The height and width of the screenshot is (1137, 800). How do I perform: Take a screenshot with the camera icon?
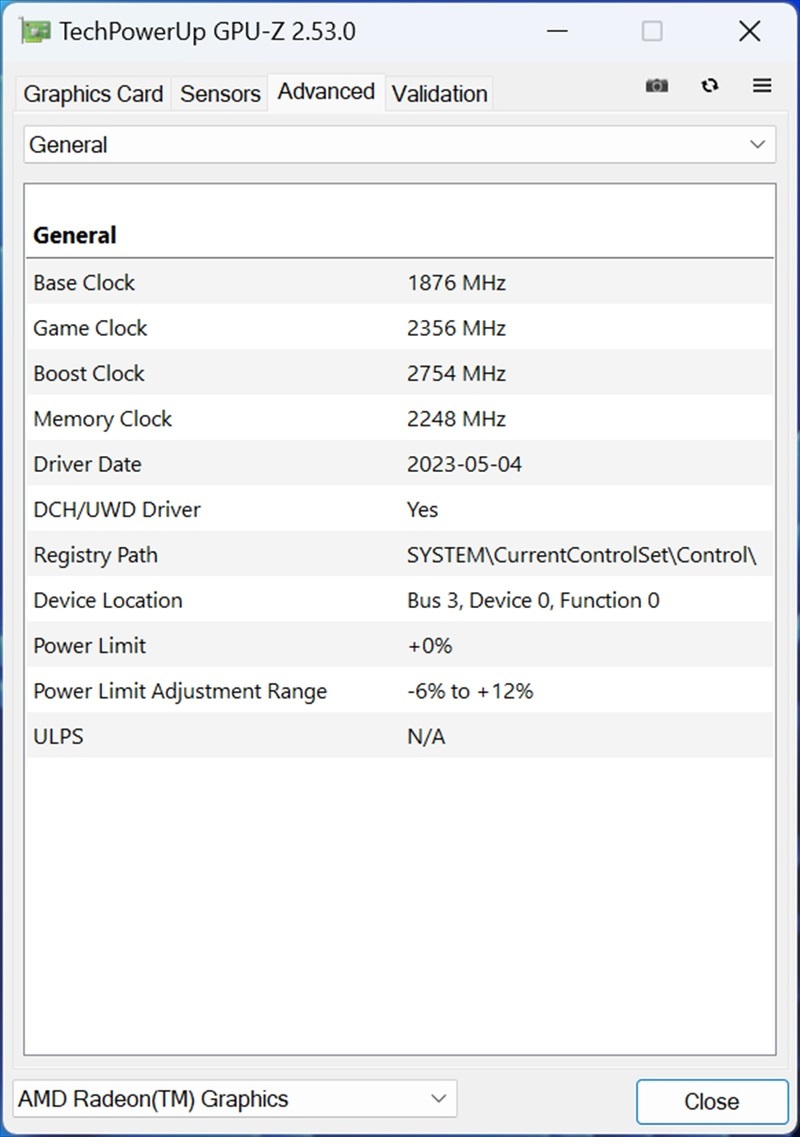coord(657,86)
